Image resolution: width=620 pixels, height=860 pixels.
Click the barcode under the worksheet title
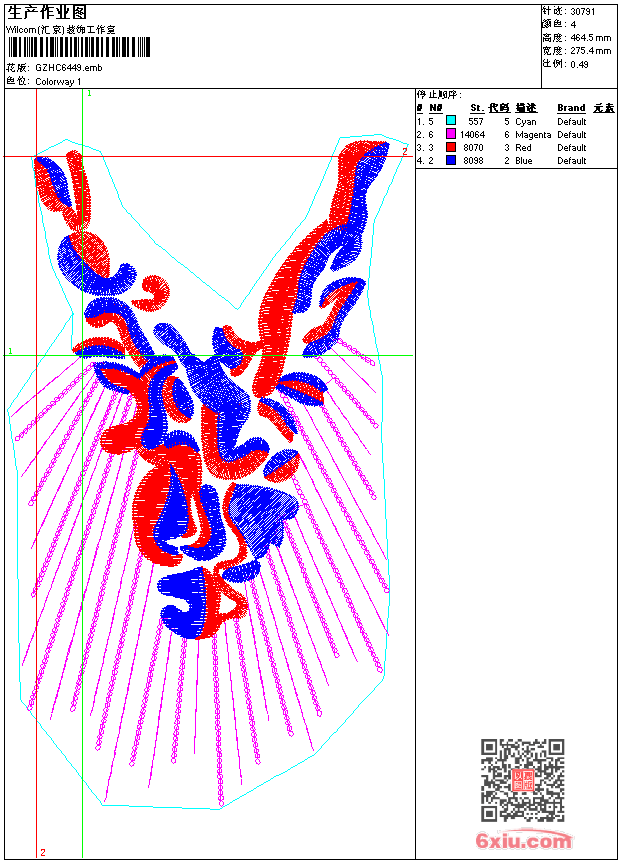pos(78,46)
